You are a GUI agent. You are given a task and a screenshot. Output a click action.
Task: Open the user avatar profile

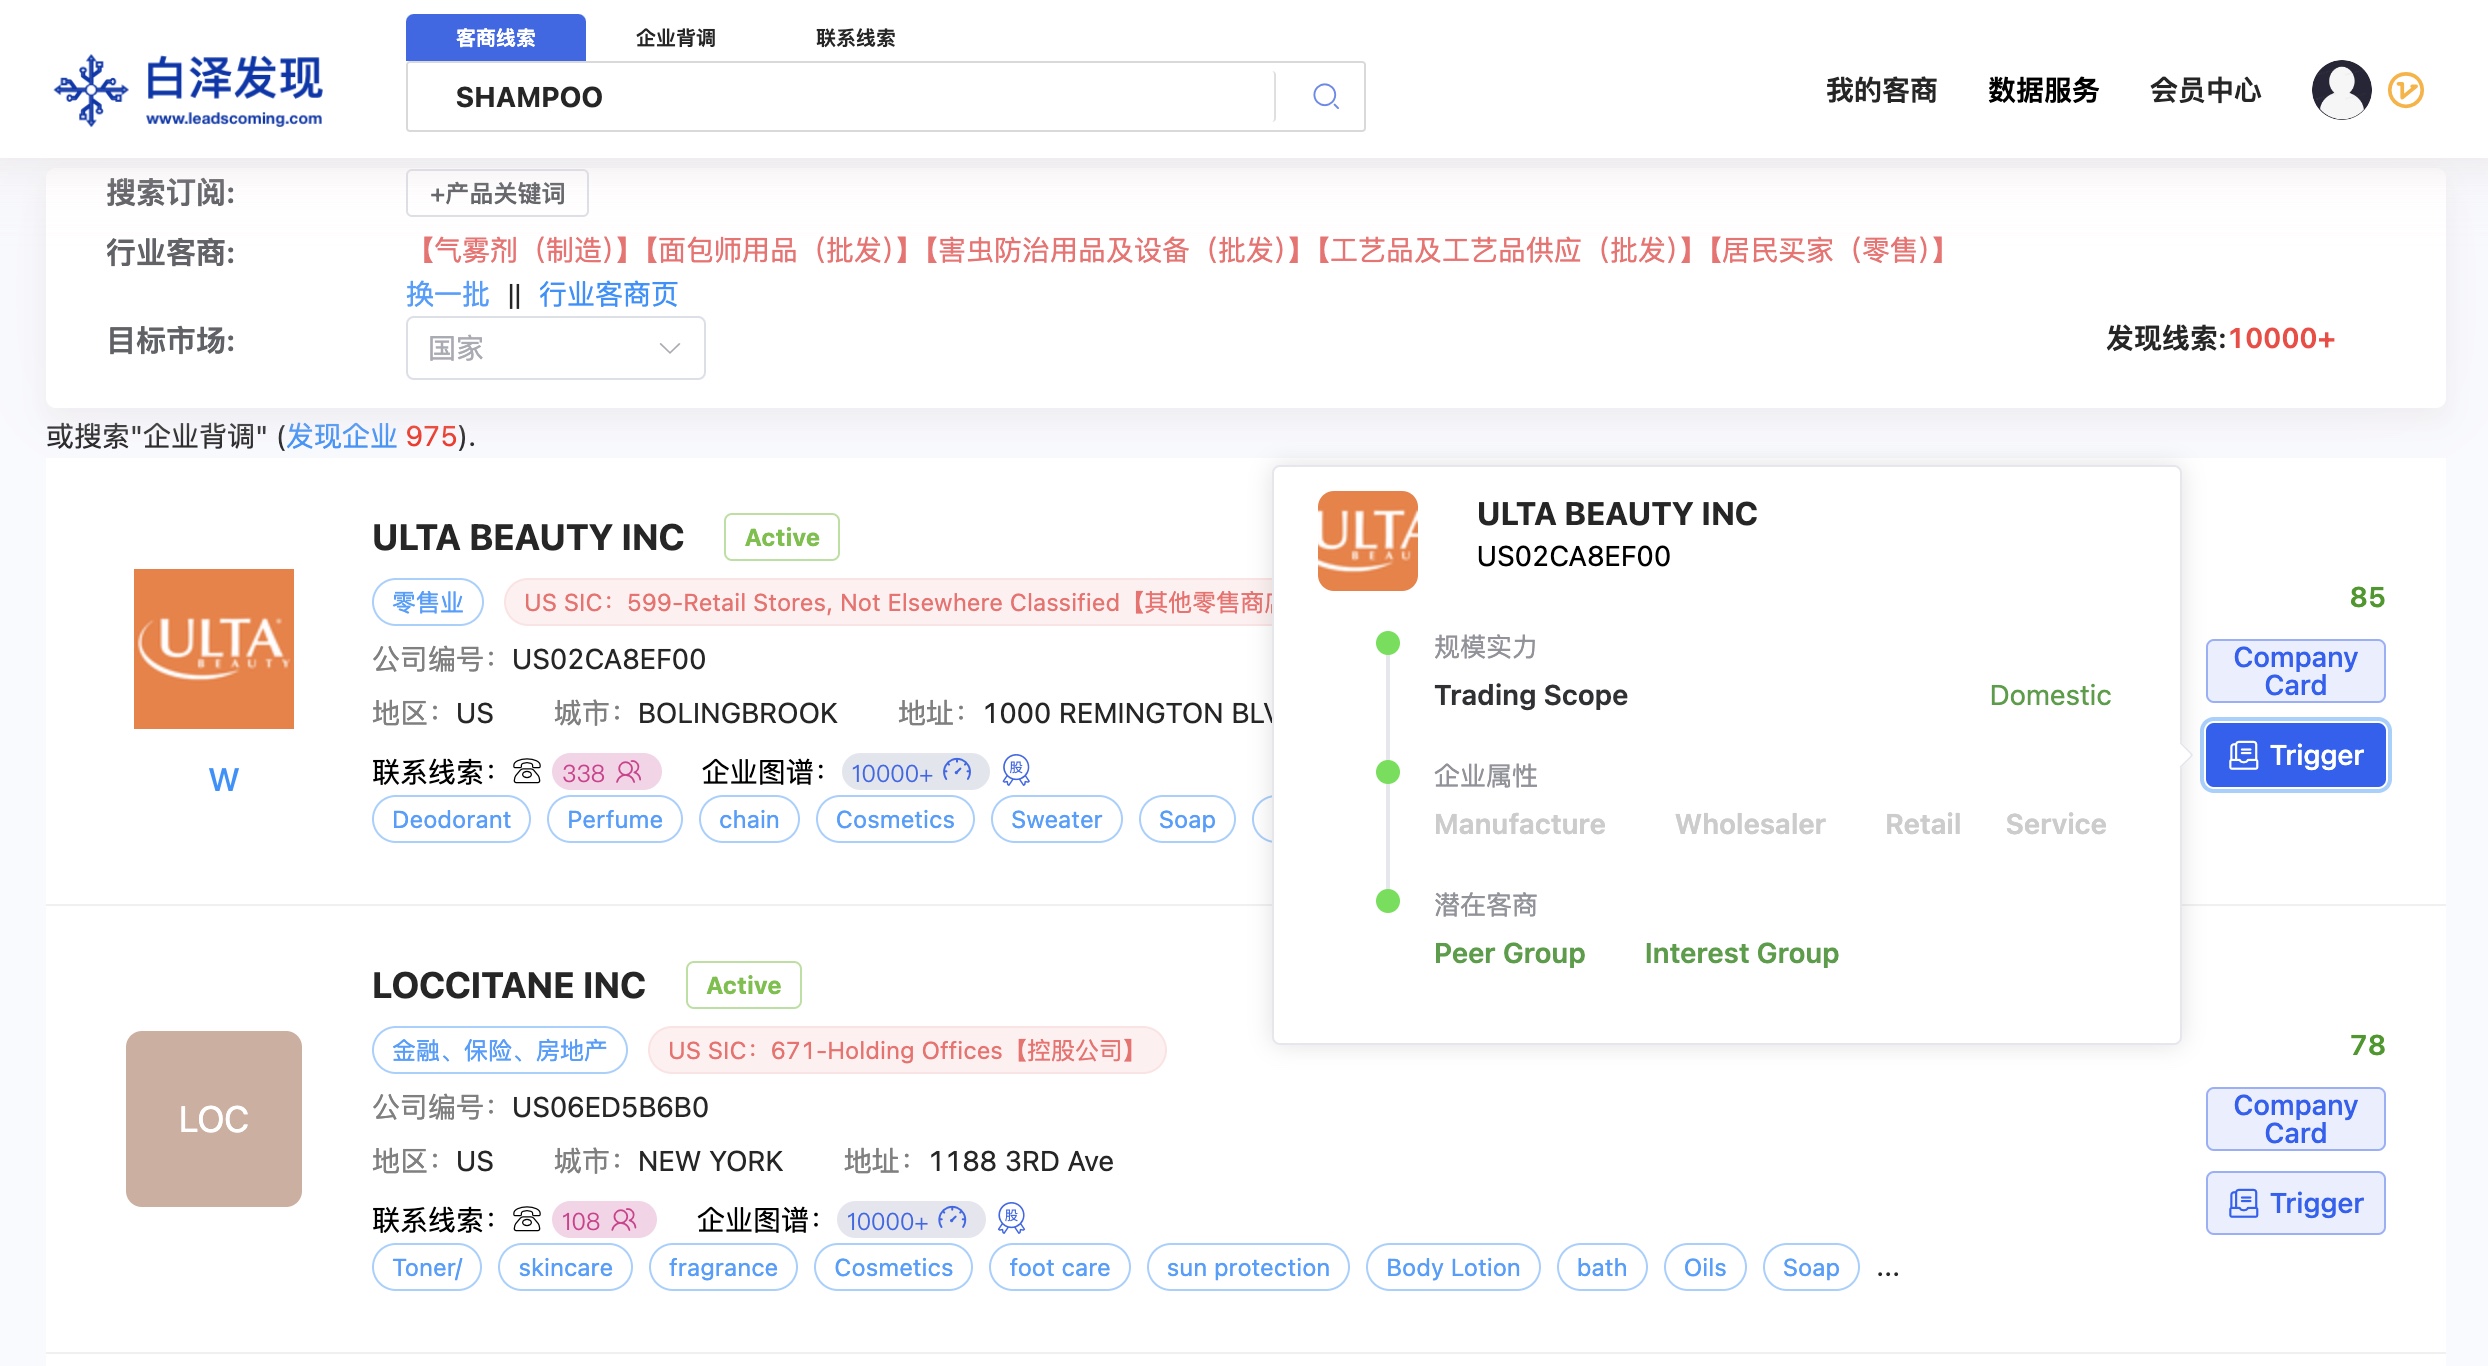click(2341, 90)
